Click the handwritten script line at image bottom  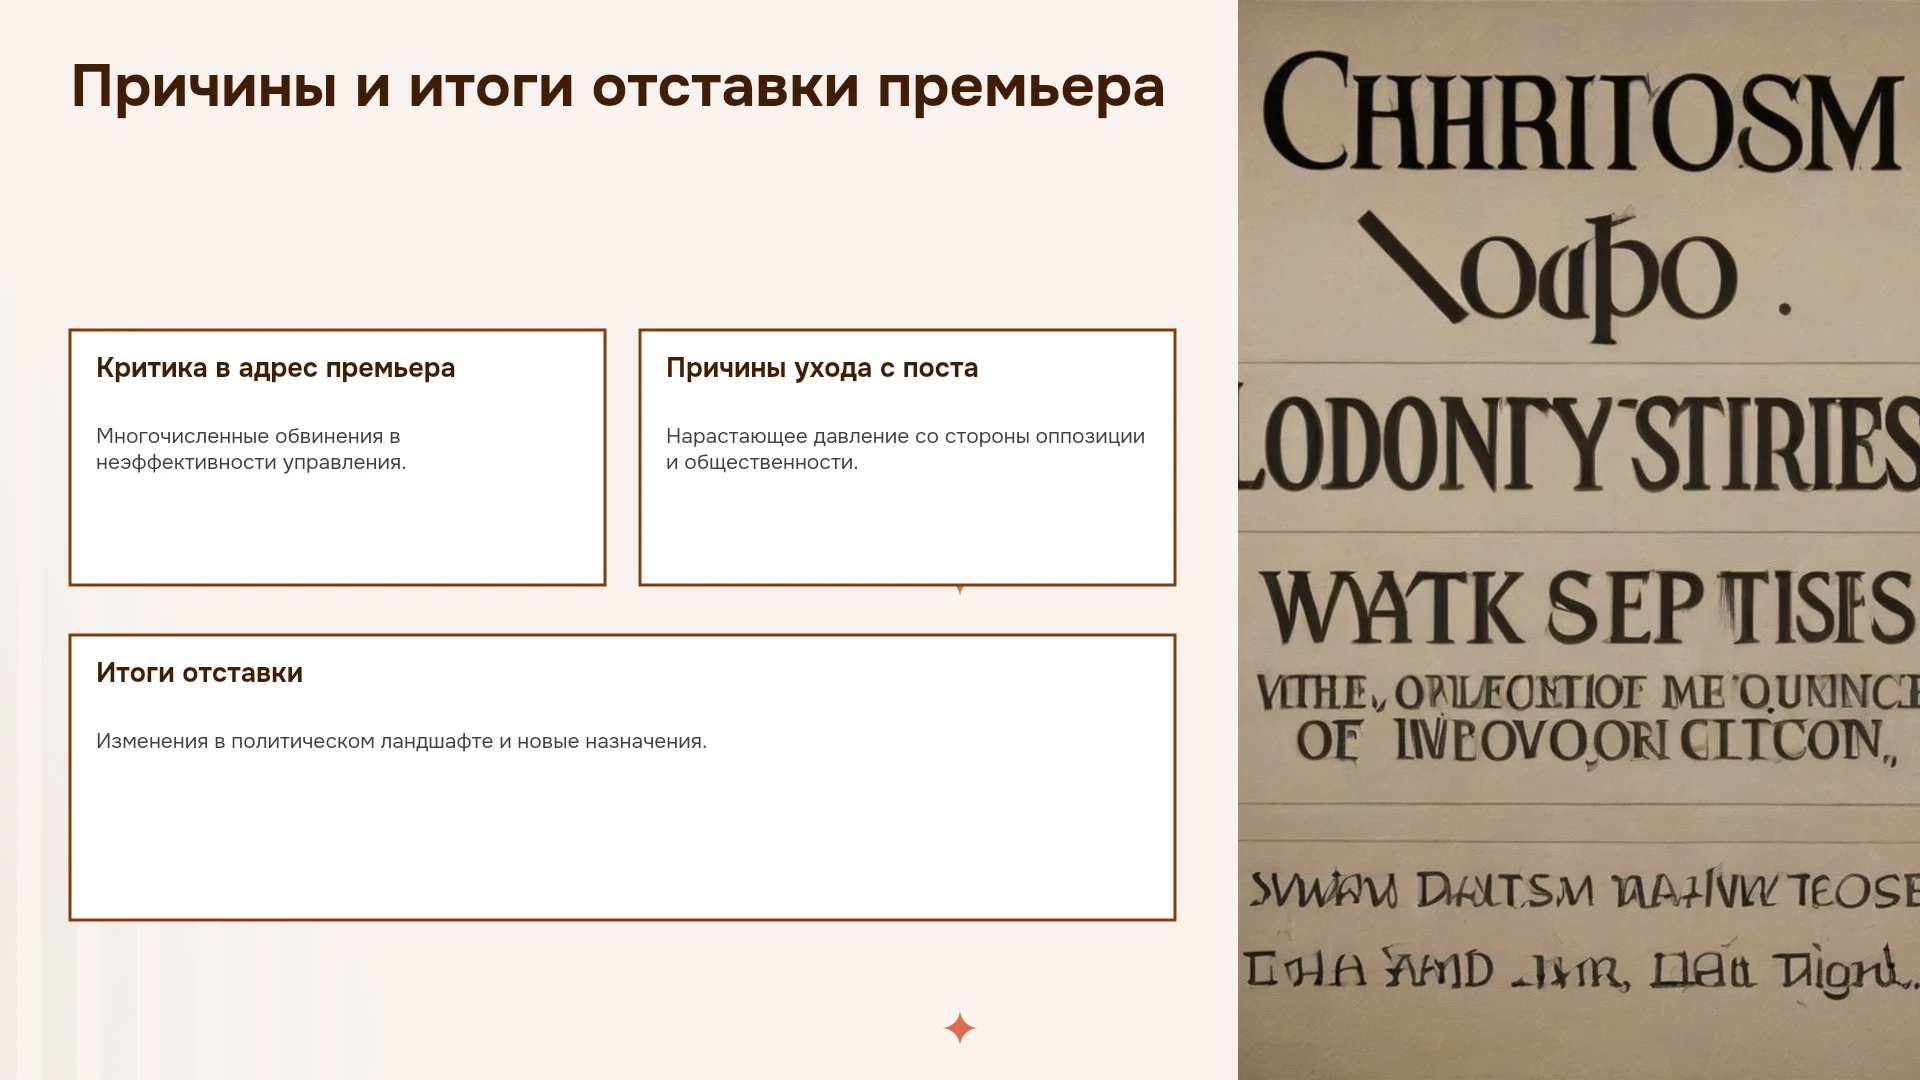click(x=1580, y=970)
